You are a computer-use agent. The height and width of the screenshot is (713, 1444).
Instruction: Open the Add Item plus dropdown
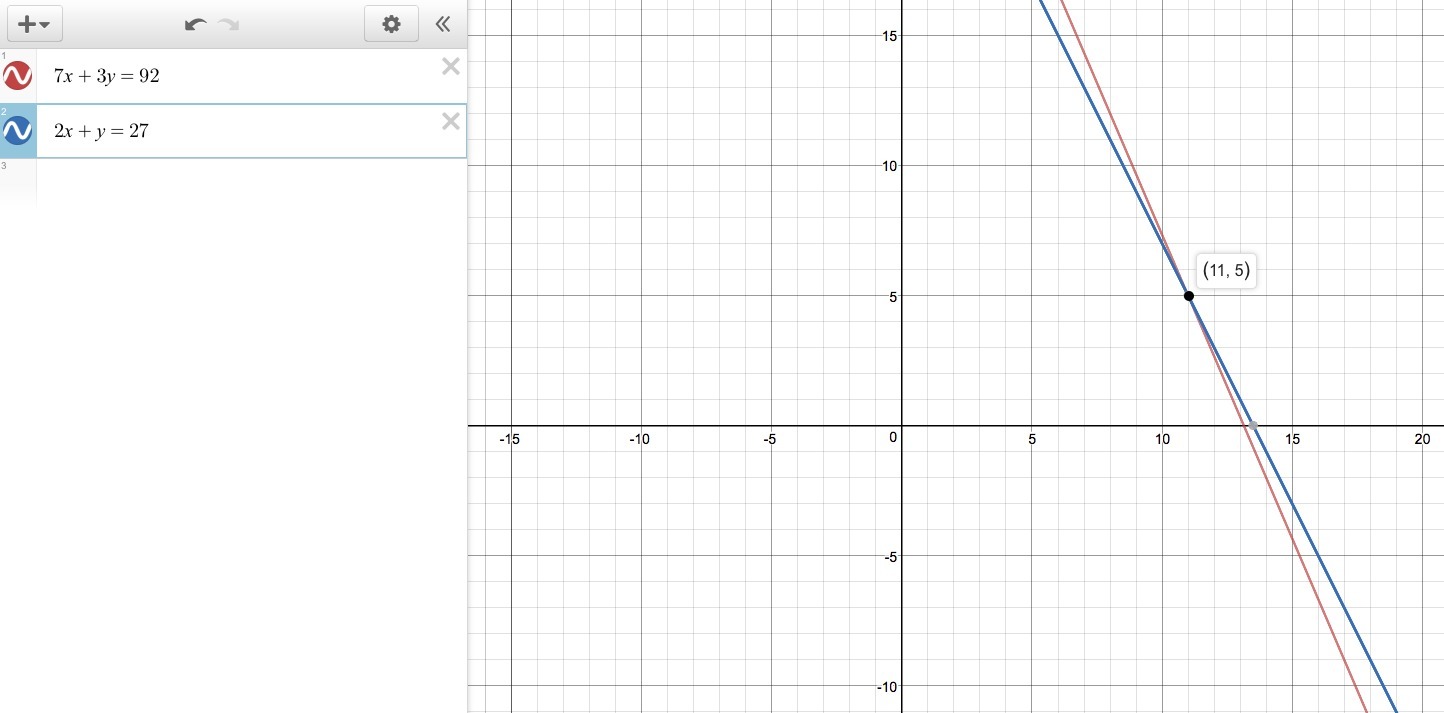(35, 24)
